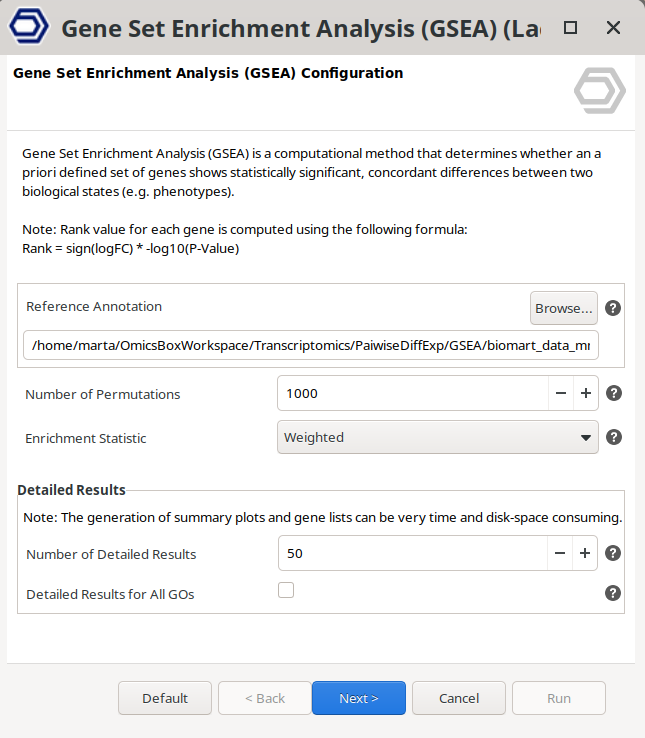645x738 pixels.
Task: Click help icon for Detailed Results for All GOs
Action: pos(614,593)
